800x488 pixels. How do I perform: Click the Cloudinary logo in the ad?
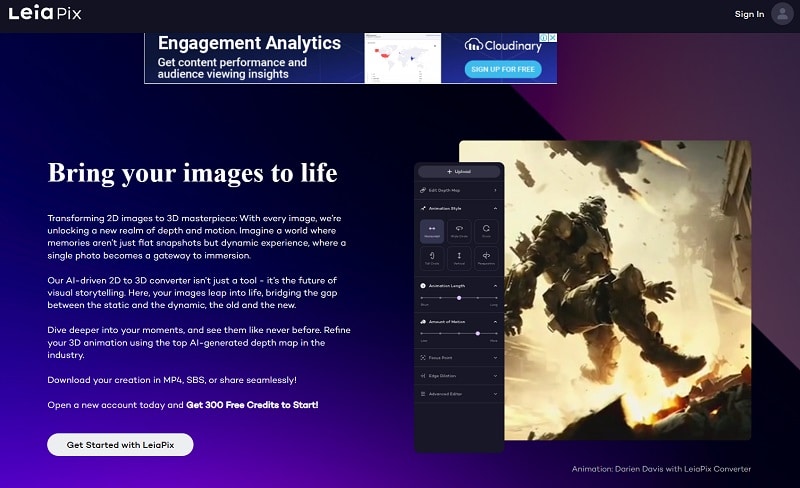(503, 45)
